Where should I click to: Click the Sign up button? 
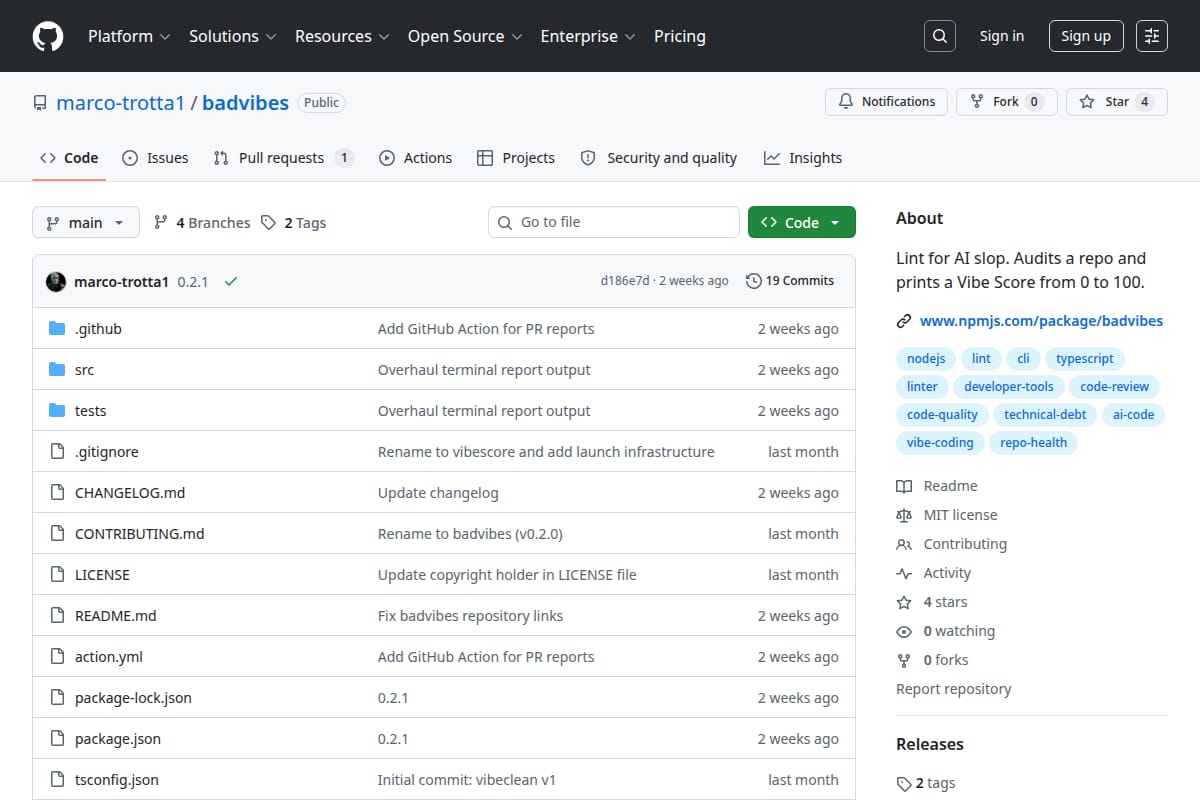pos(1086,36)
